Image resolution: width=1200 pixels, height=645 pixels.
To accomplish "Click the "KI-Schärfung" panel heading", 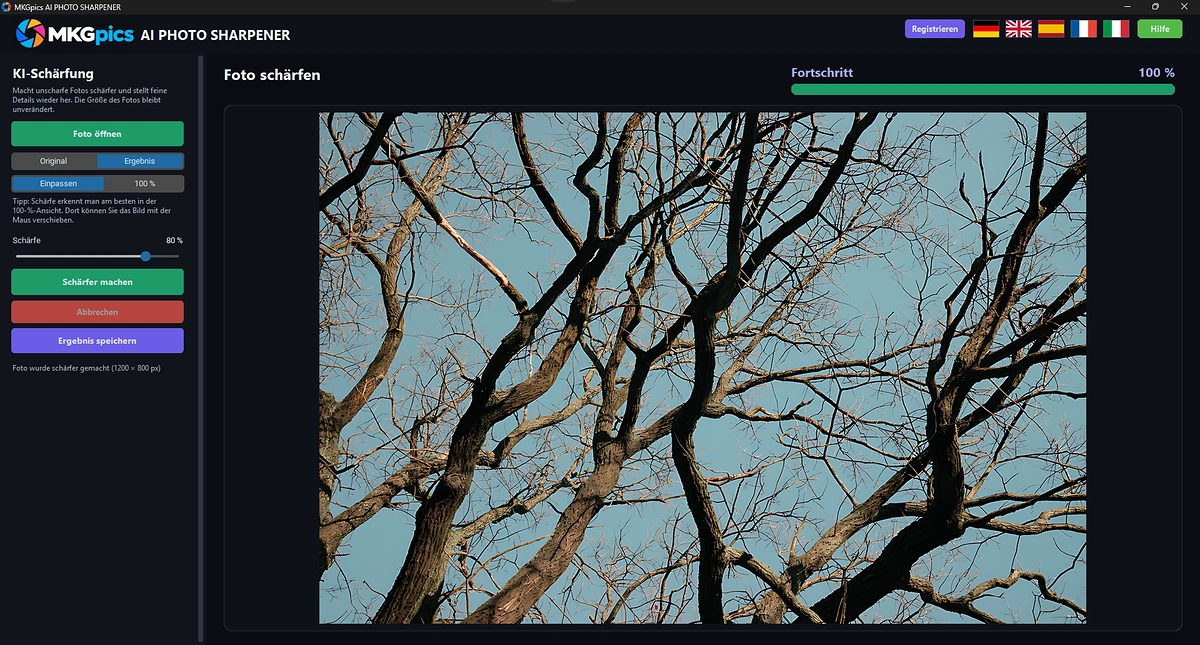I will [x=53, y=73].
